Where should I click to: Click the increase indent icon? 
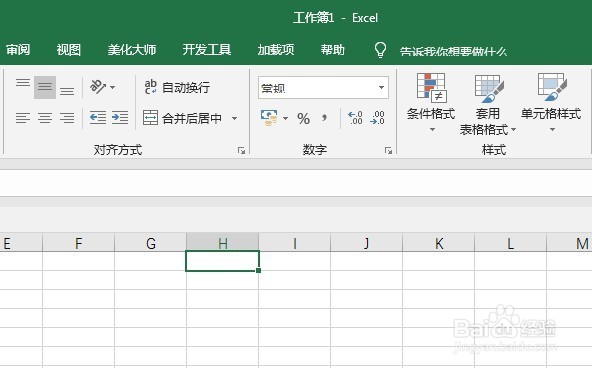pos(120,118)
